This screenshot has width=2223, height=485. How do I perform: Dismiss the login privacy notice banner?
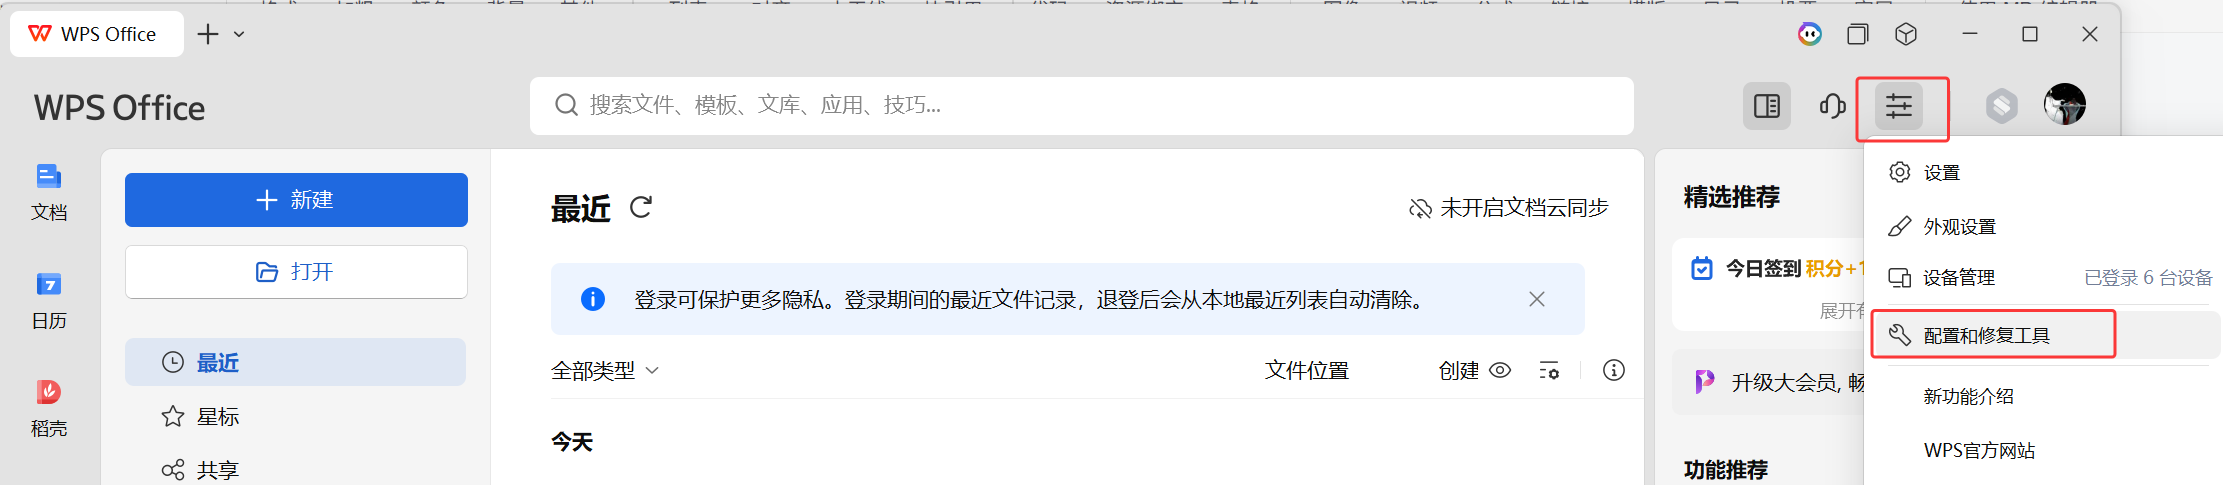tap(1537, 299)
